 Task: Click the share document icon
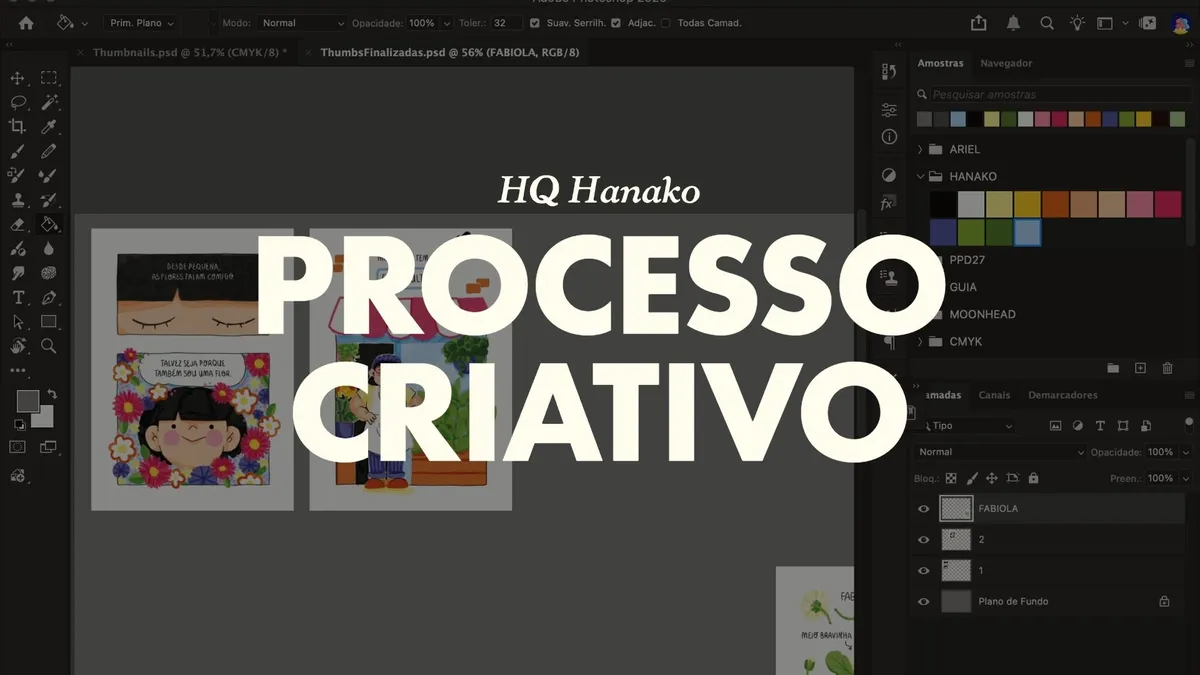[x=979, y=23]
